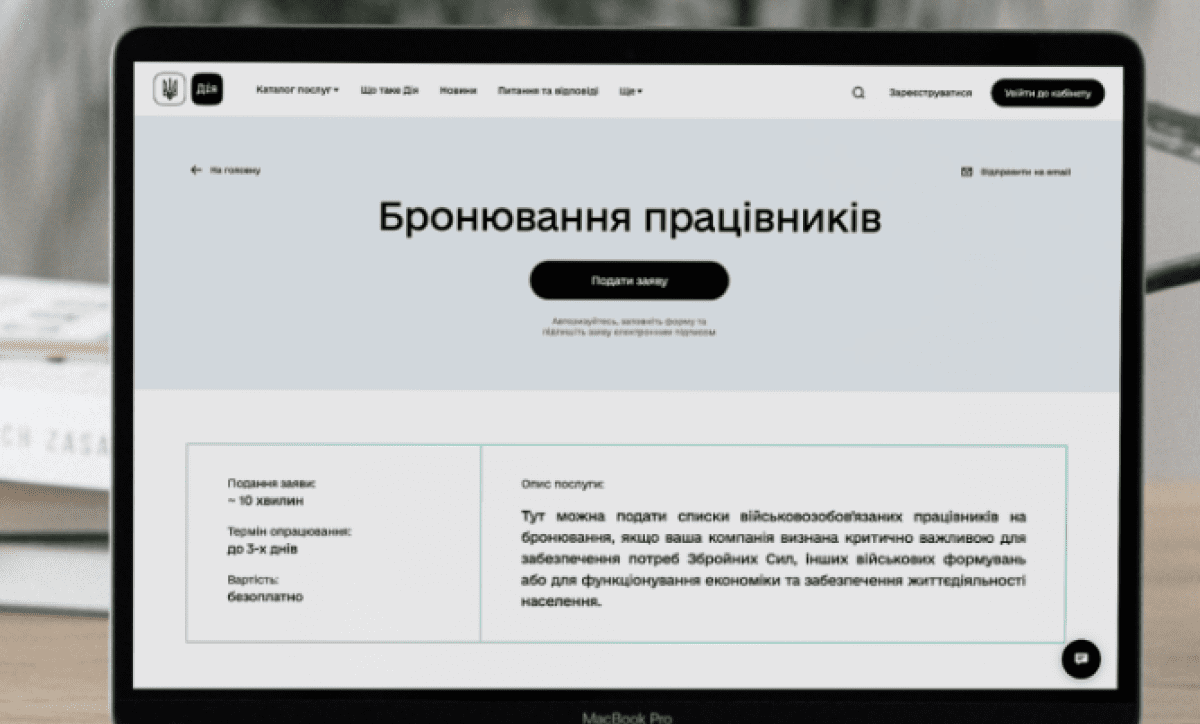Click the Ukrainian trident emblem icon
1200x724 pixels.
[168, 91]
